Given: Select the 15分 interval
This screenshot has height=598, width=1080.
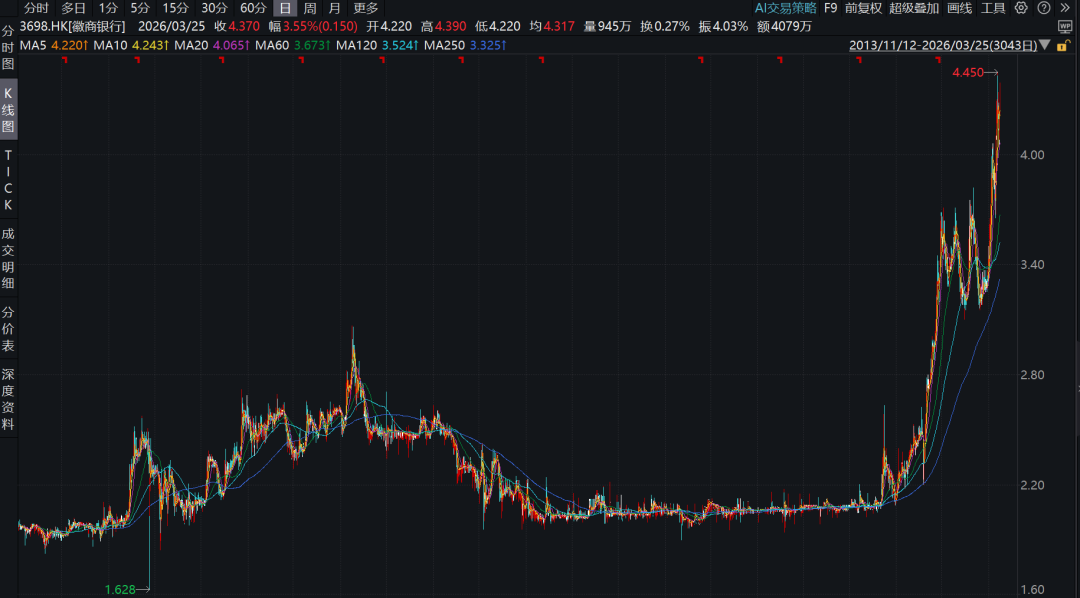Looking at the screenshot, I should coord(176,8).
